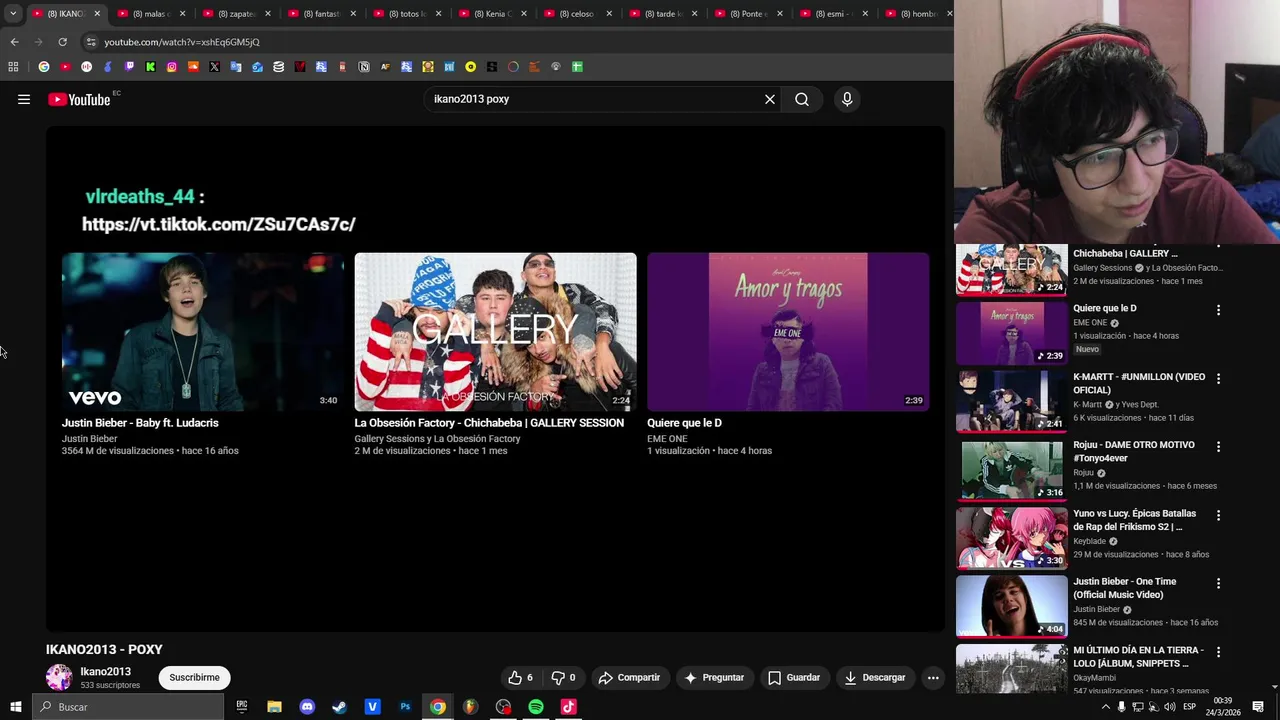Viewport: 1280px width, 720px height.
Task: Open site information icon in address bar
Action: (91, 42)
